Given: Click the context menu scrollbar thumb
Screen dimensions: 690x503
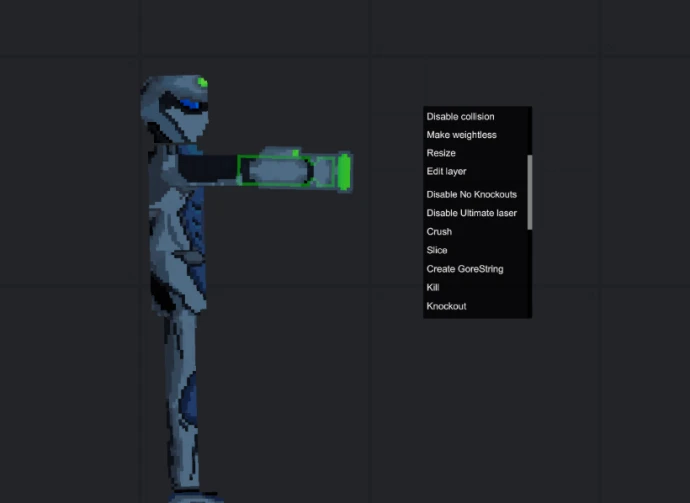Looking at the screenshot, I should (530, 190).
